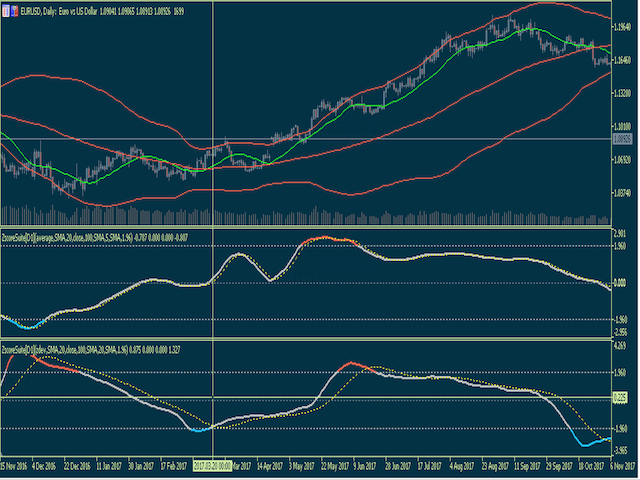Image resolution: width=640 pixels, height=480 pixels.
Task: Click the 4 Aug 2017 date label
Action: 462,466
